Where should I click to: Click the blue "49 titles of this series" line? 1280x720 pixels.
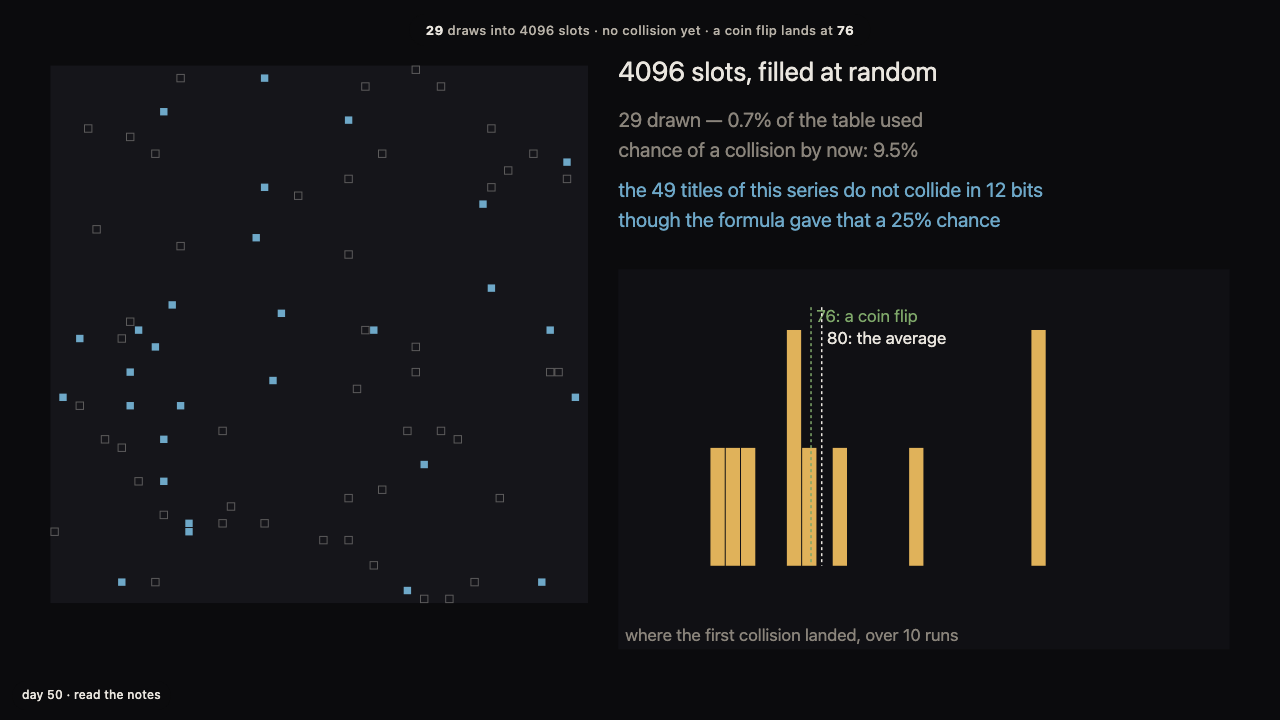[x=830, y=190]
